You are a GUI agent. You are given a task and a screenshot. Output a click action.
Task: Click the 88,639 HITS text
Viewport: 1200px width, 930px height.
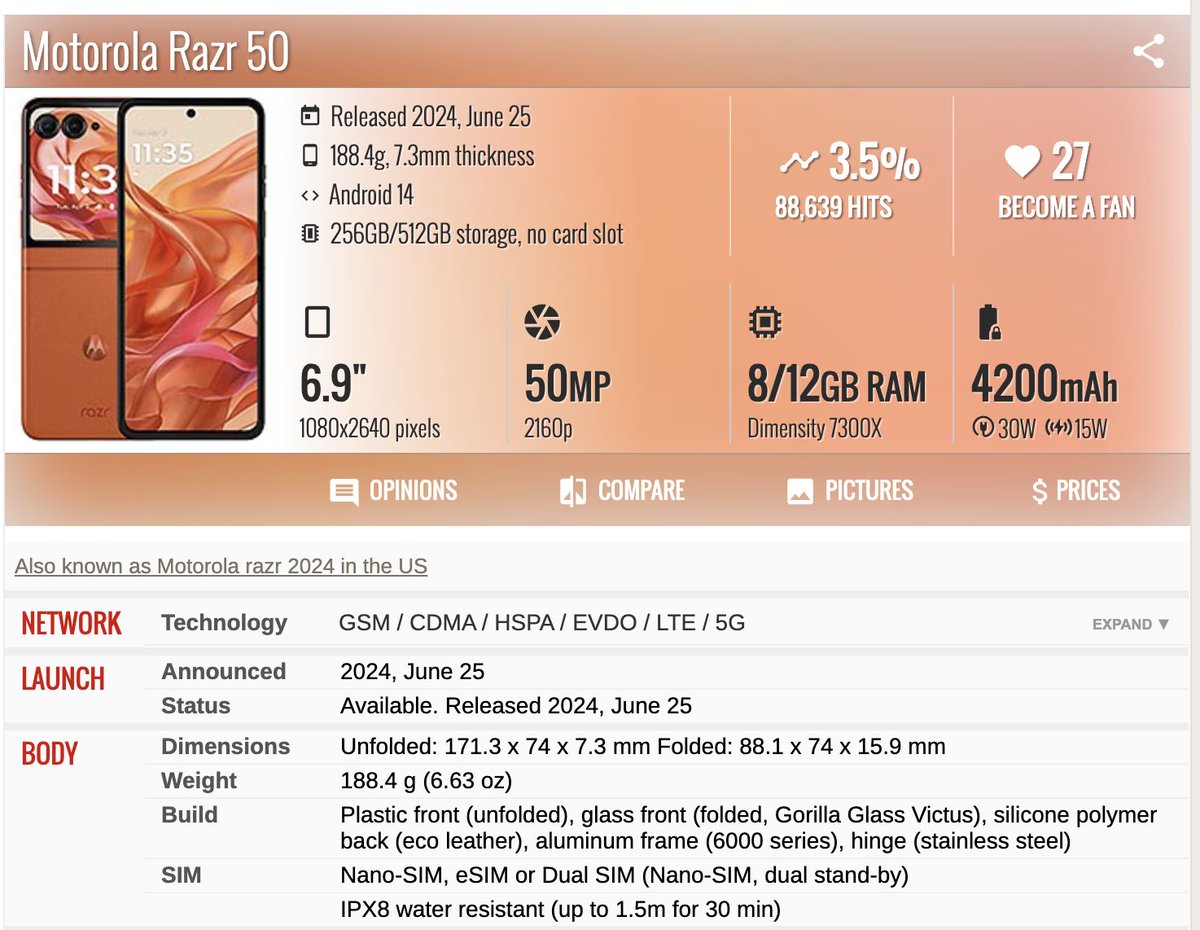pos(833,207)
